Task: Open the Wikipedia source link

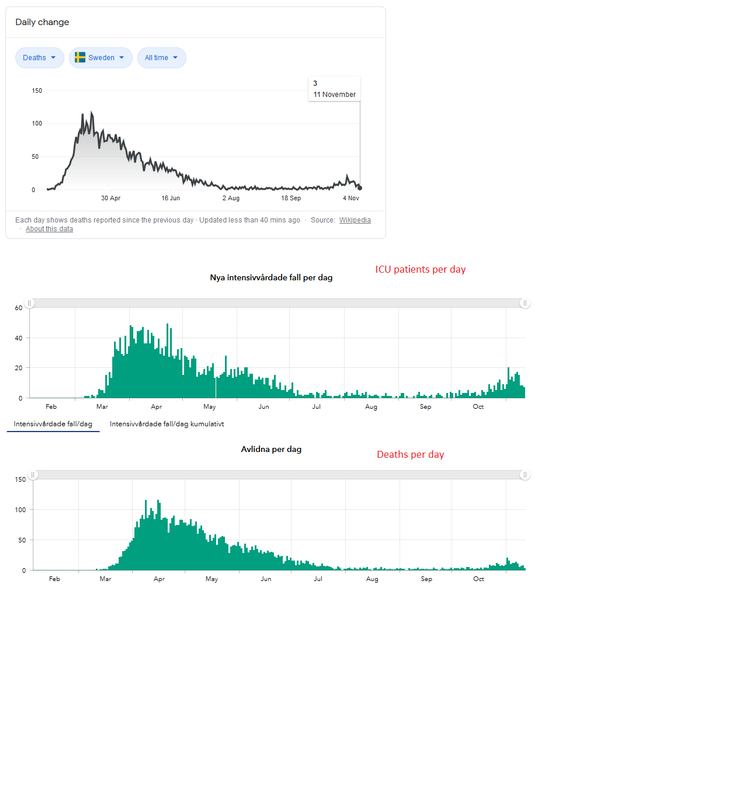Action: 355,220
